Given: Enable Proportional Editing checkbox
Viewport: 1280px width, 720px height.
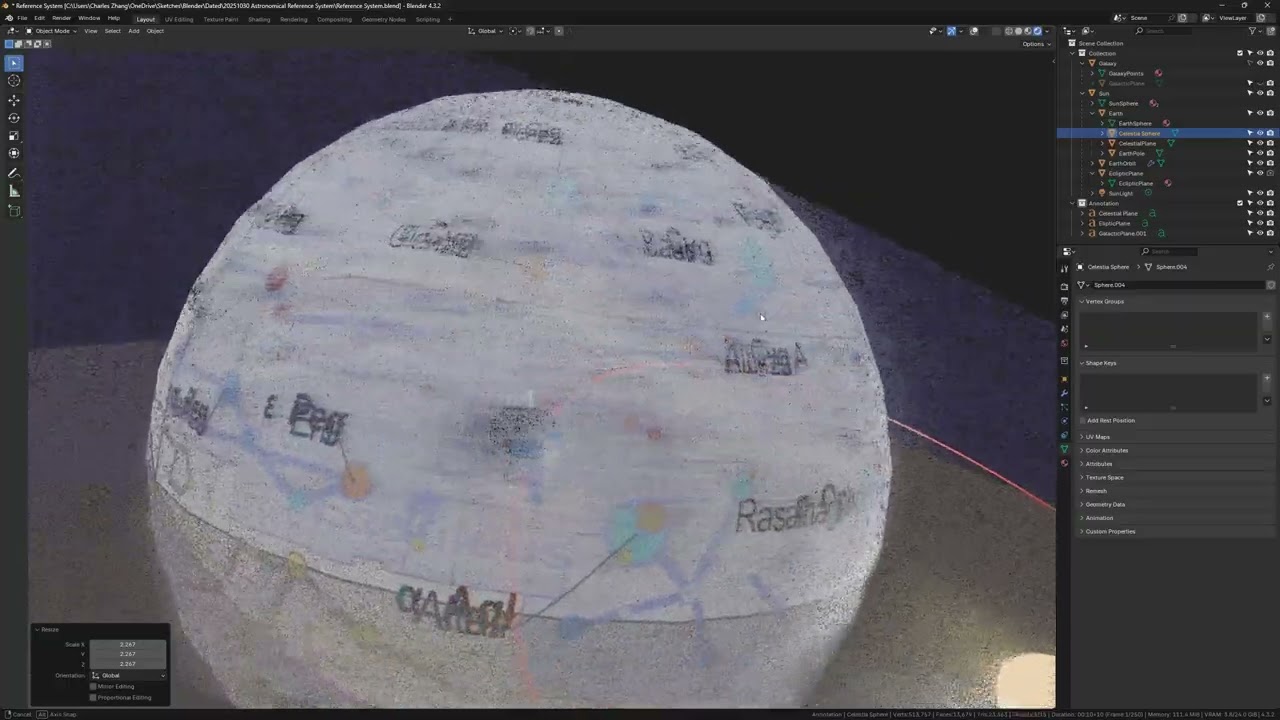Looking at the screenshot, I should click(93, 697).
